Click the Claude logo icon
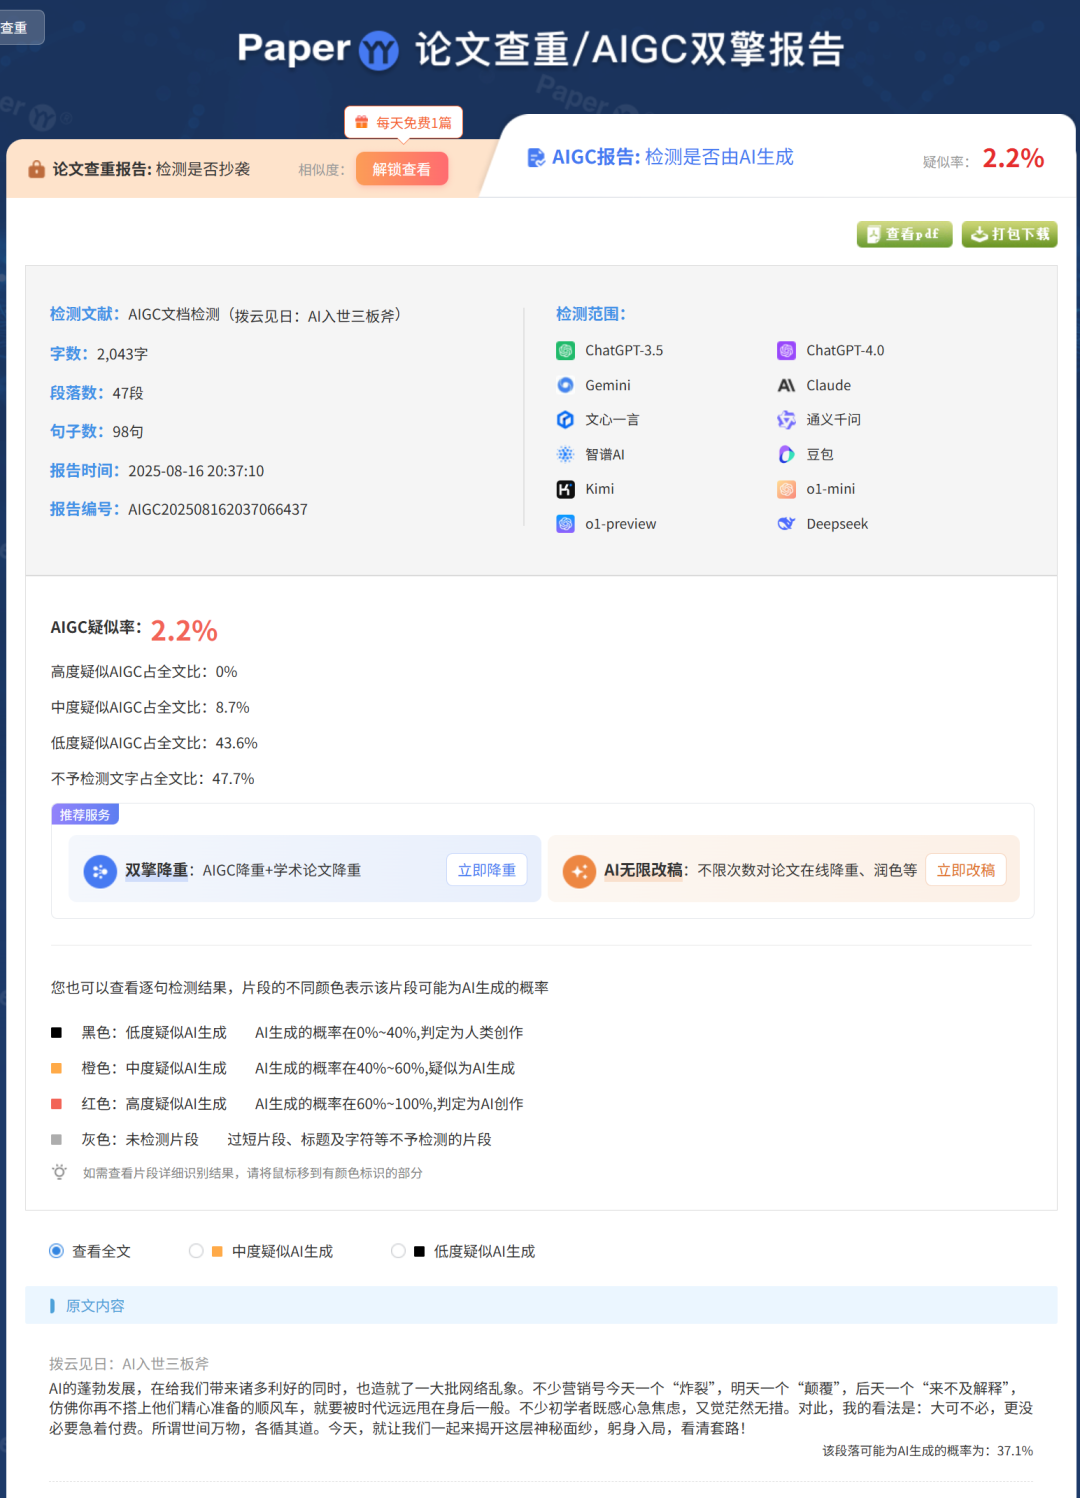This screenshot has width=1080, height=1498. [x=786, y=385]
